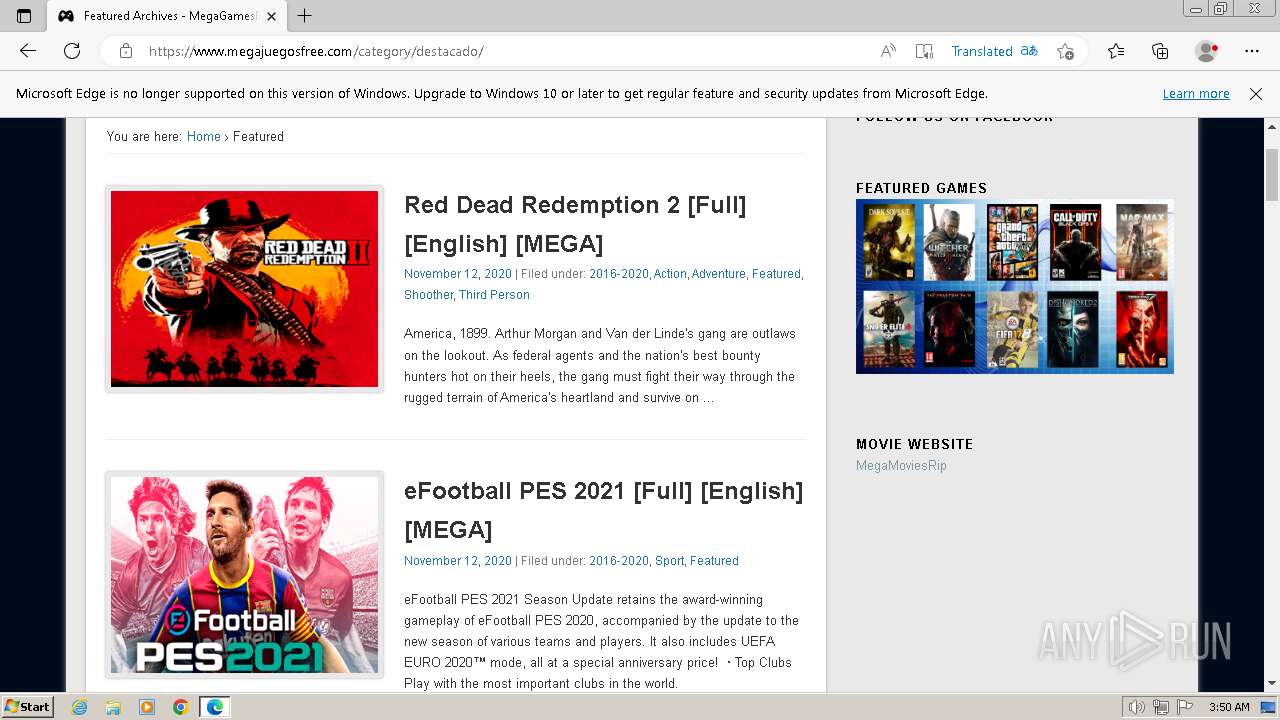Add this page to favorites
This screenshot has width=1280, height=720.
pos(1065,51)
